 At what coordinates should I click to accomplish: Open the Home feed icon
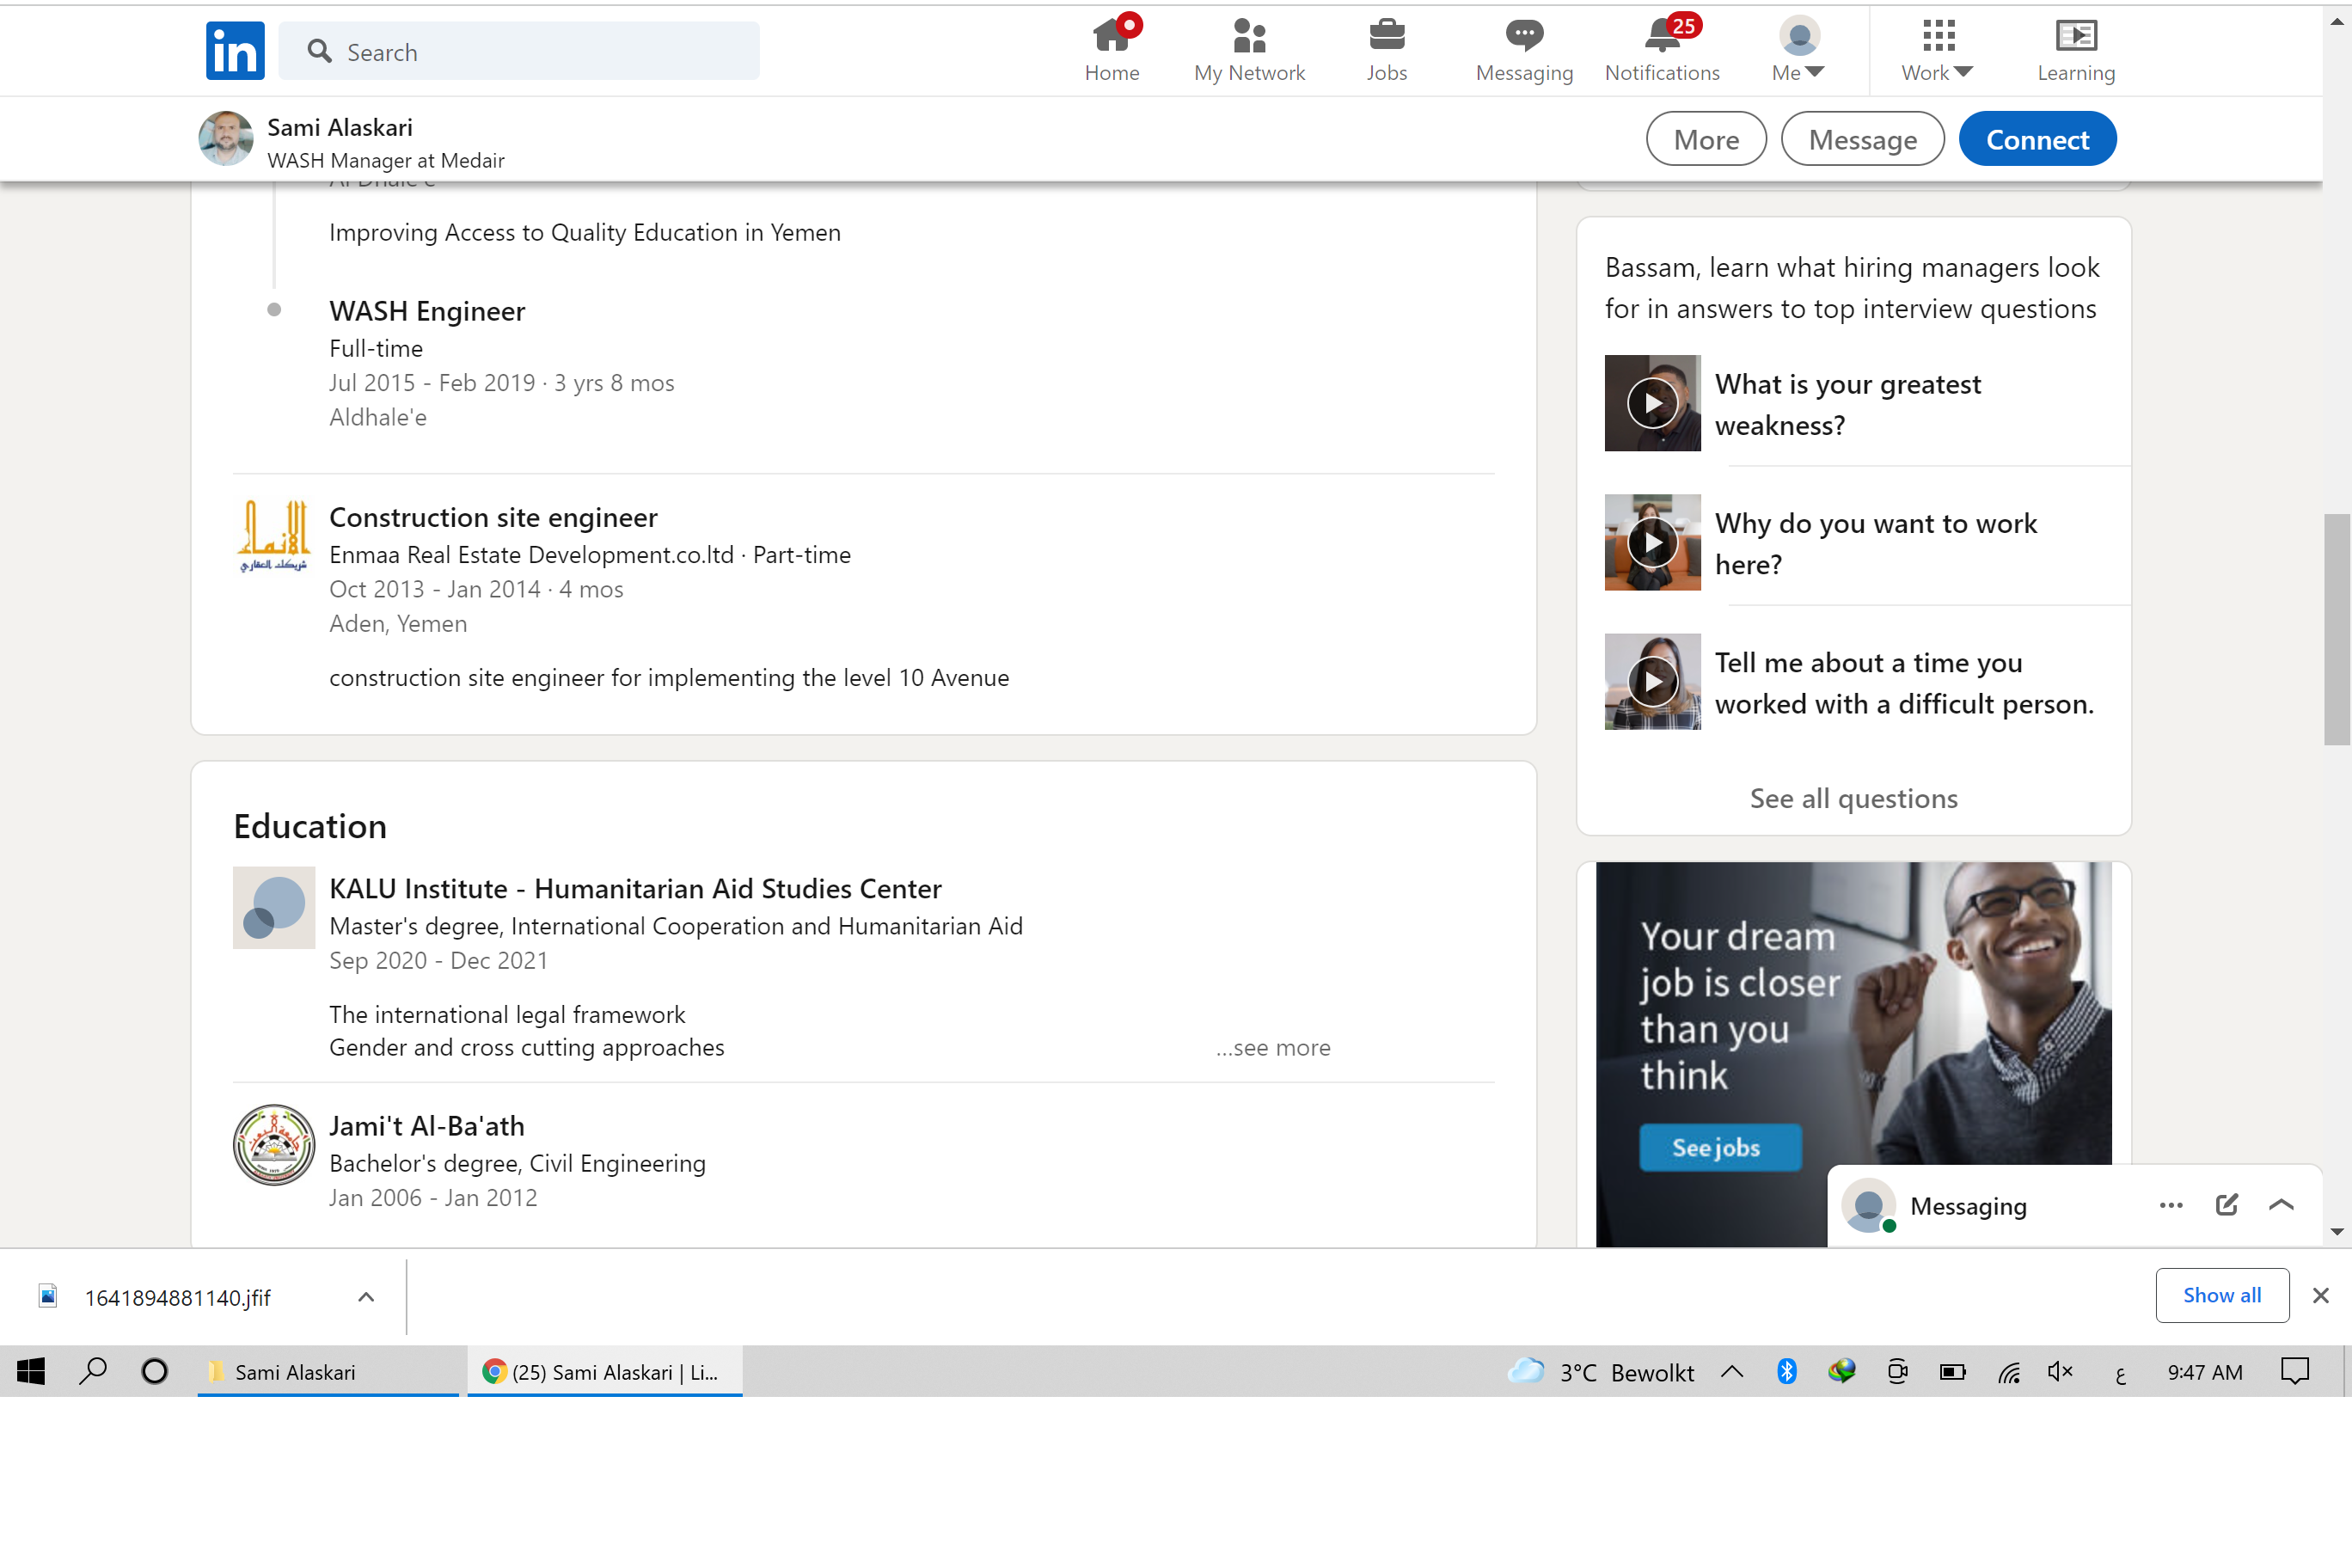[x=1111, y=38]
